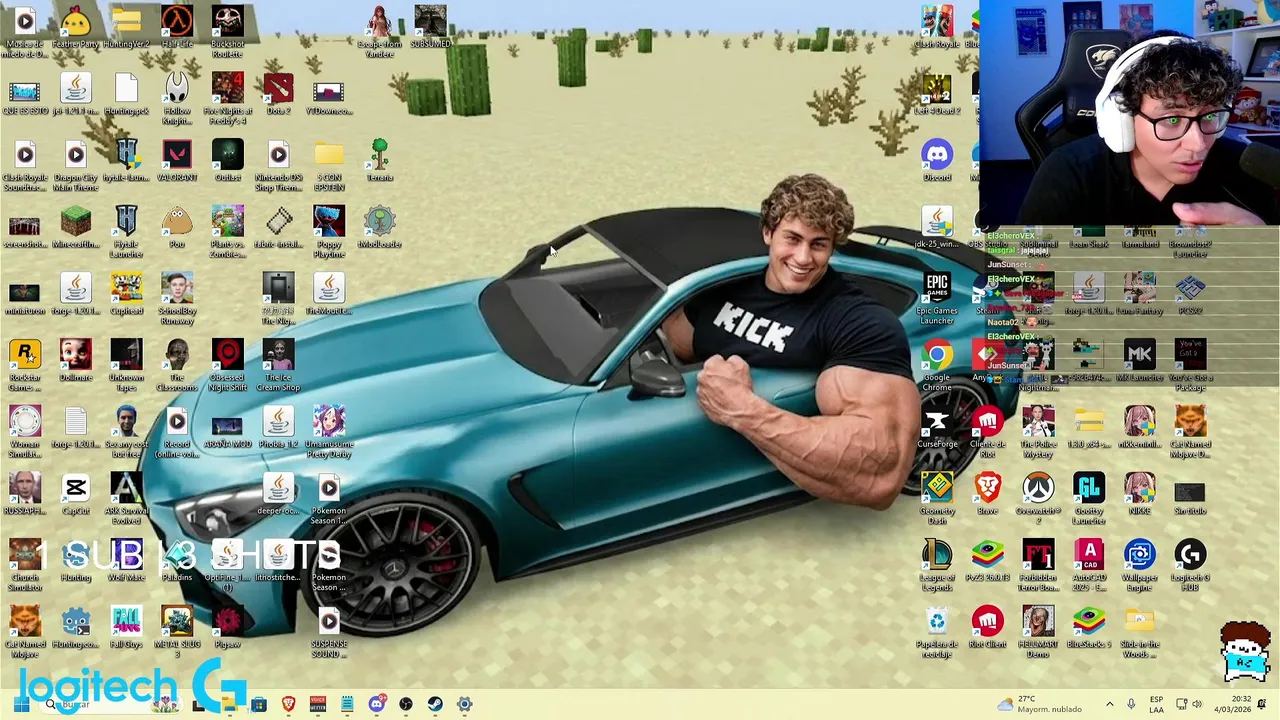
Task: Select the CapCut desktop icon
Action: (x=75, y=494)
